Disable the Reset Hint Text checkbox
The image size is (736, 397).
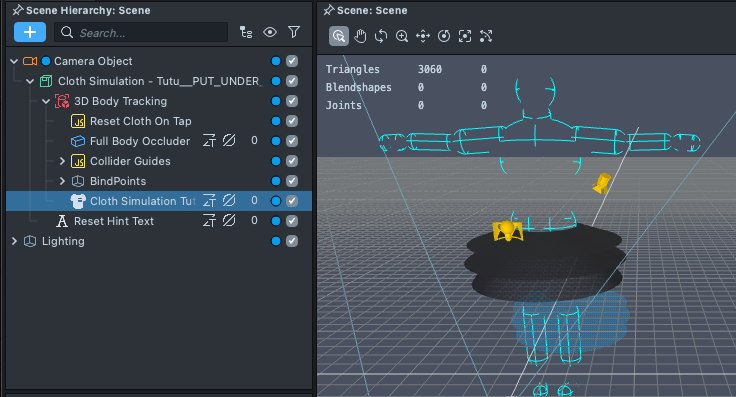[x=292, y=221]
